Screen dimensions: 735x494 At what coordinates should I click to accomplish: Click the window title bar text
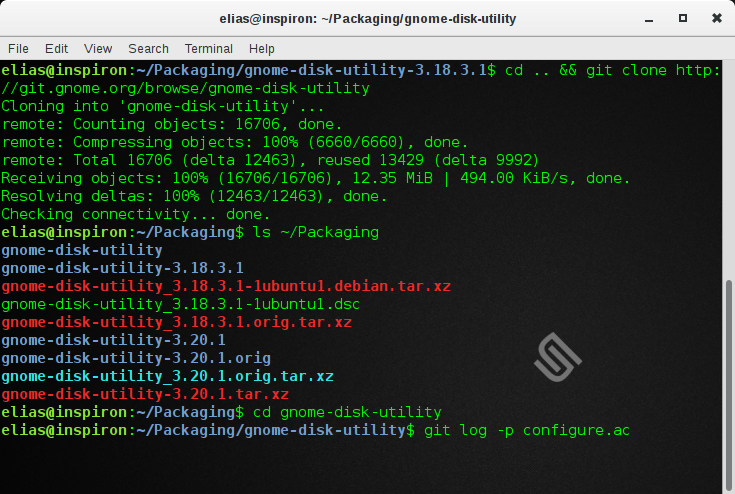click(367, 18)
